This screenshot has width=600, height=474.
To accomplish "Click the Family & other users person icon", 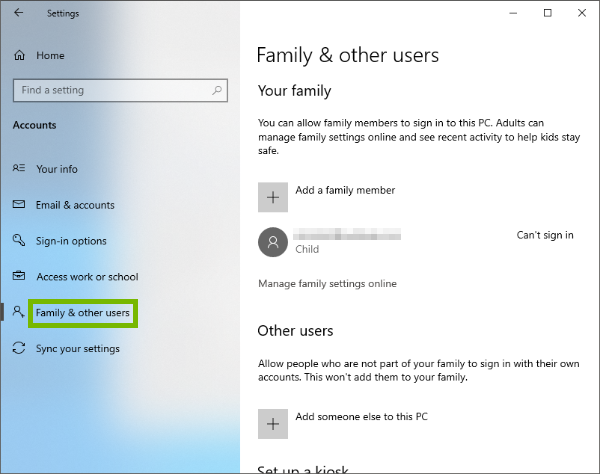I will 18,312.
